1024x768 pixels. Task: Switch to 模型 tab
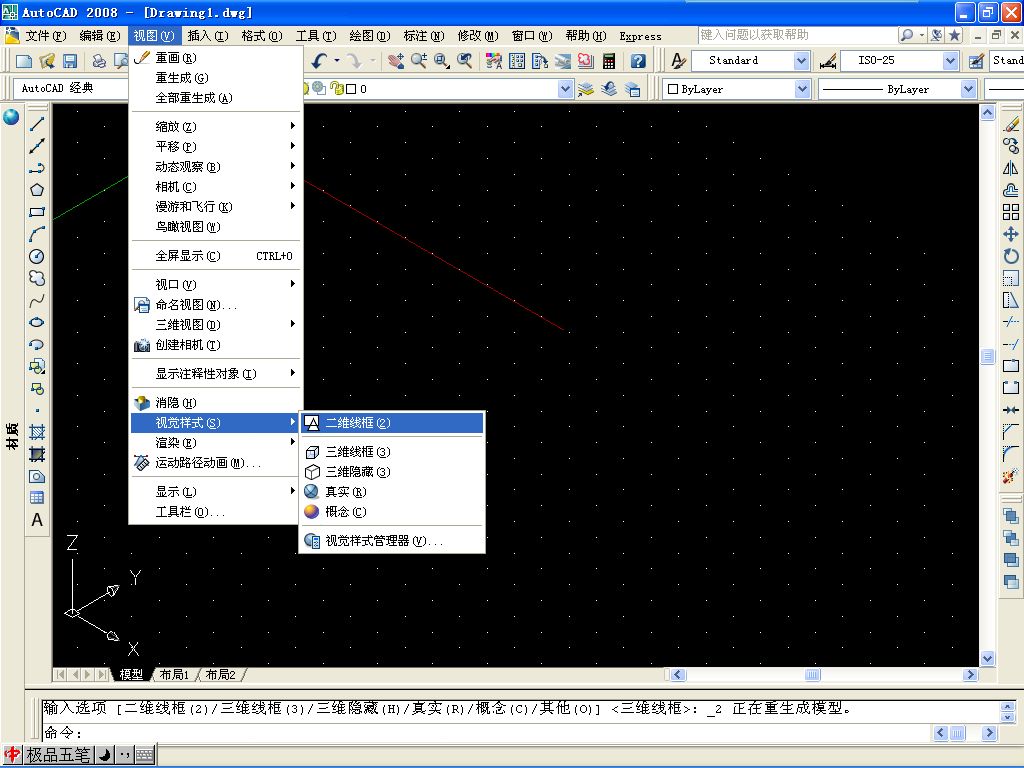(131, 674)
